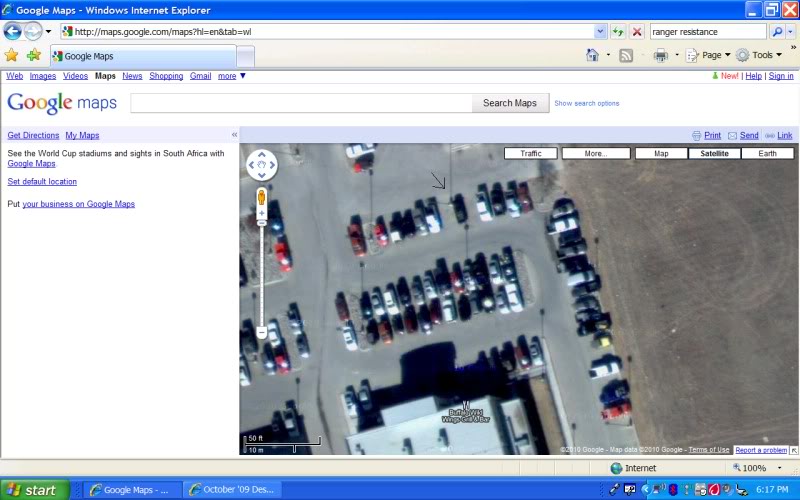Switch to Earth view
Image resolution: width=800 pixels, height=500 pixels.
(767, 153)
